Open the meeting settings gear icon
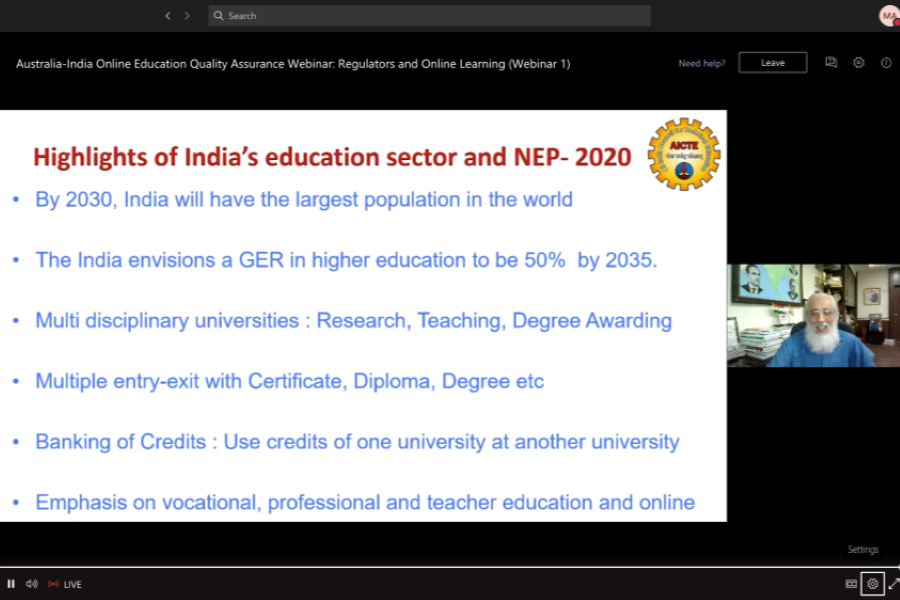The image size is (900, 600). 859,63
